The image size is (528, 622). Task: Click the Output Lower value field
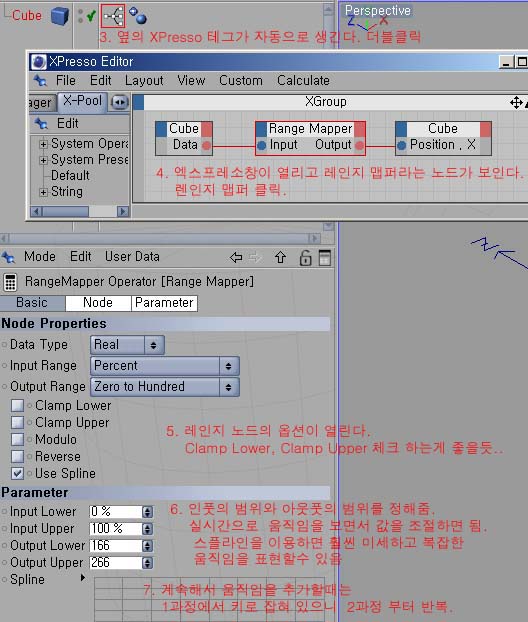[116, 546]
